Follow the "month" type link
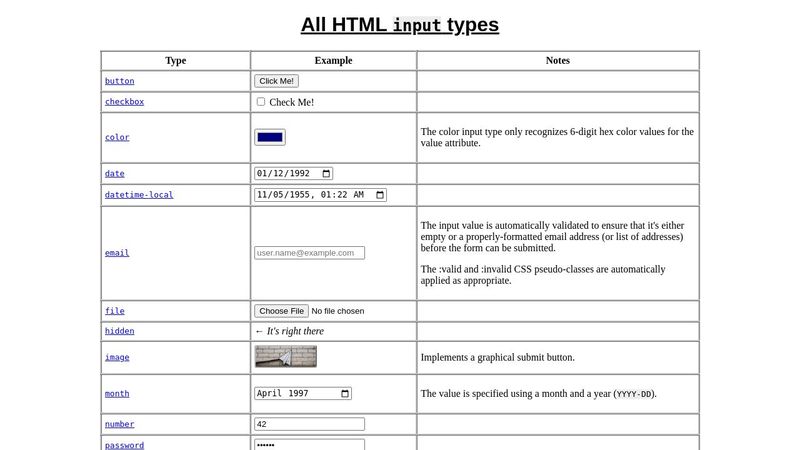800x450 pixels. click(x=117, y=394)
